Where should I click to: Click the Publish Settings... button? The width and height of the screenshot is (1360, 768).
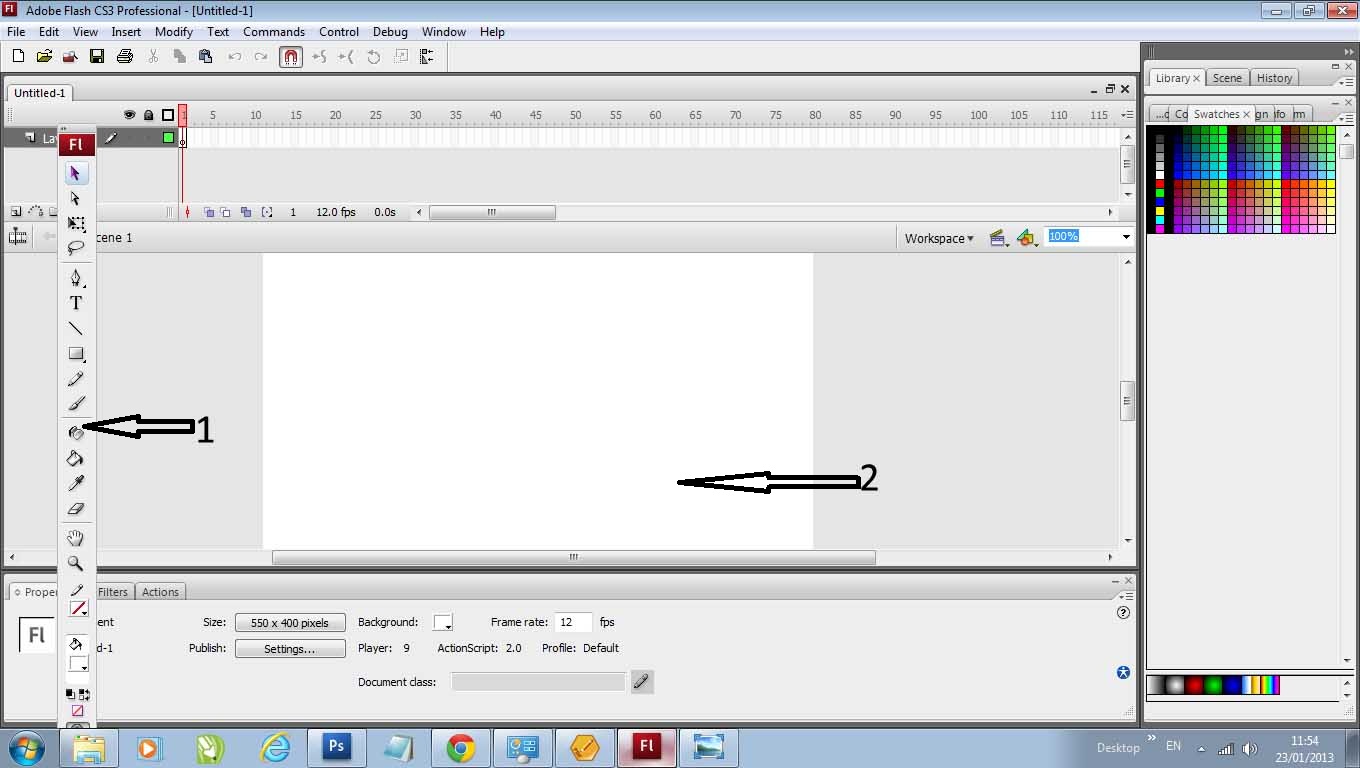(290, 649)
